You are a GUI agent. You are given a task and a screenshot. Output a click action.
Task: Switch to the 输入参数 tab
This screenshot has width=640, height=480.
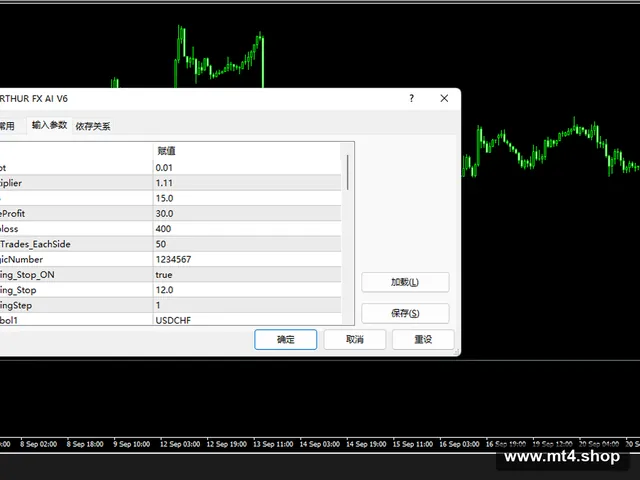tap(49, 125)
